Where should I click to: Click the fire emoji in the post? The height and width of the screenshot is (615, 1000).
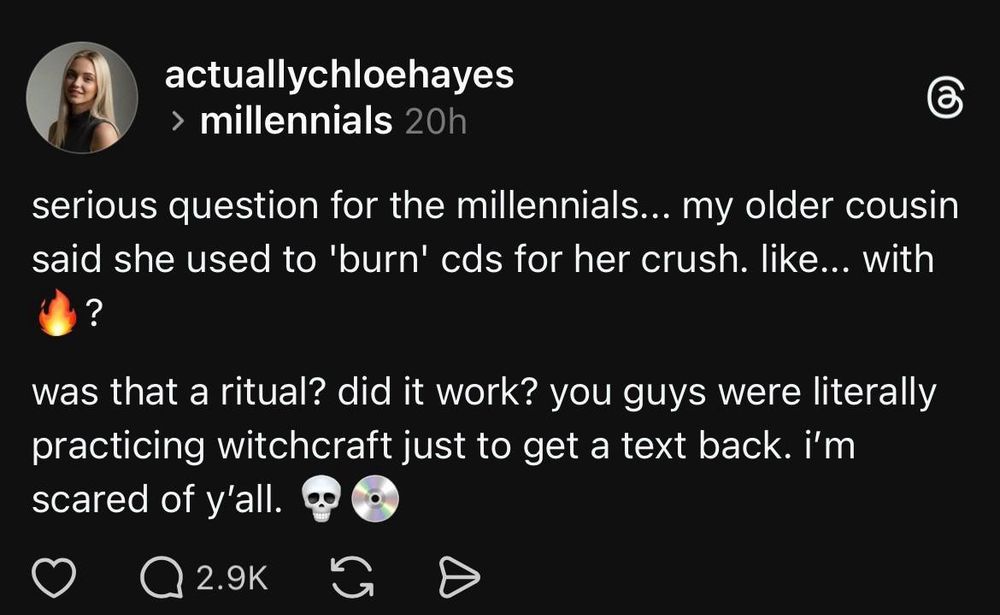click(57, 312)
